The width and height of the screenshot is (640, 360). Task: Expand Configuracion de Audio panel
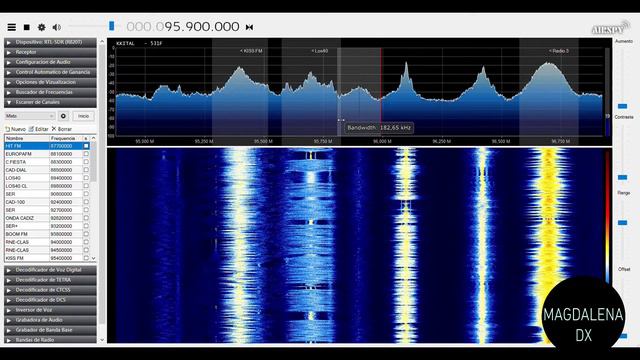click(50, 62)
